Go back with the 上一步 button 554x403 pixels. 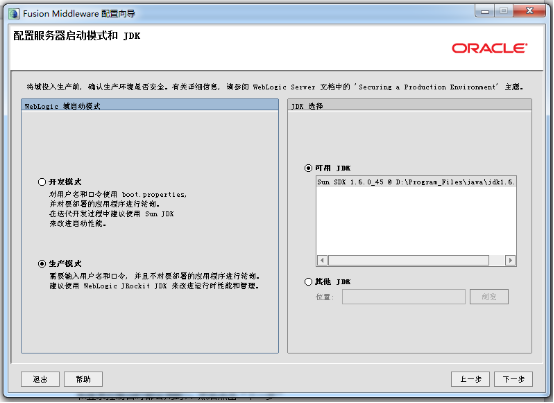[x=470, y=379]
